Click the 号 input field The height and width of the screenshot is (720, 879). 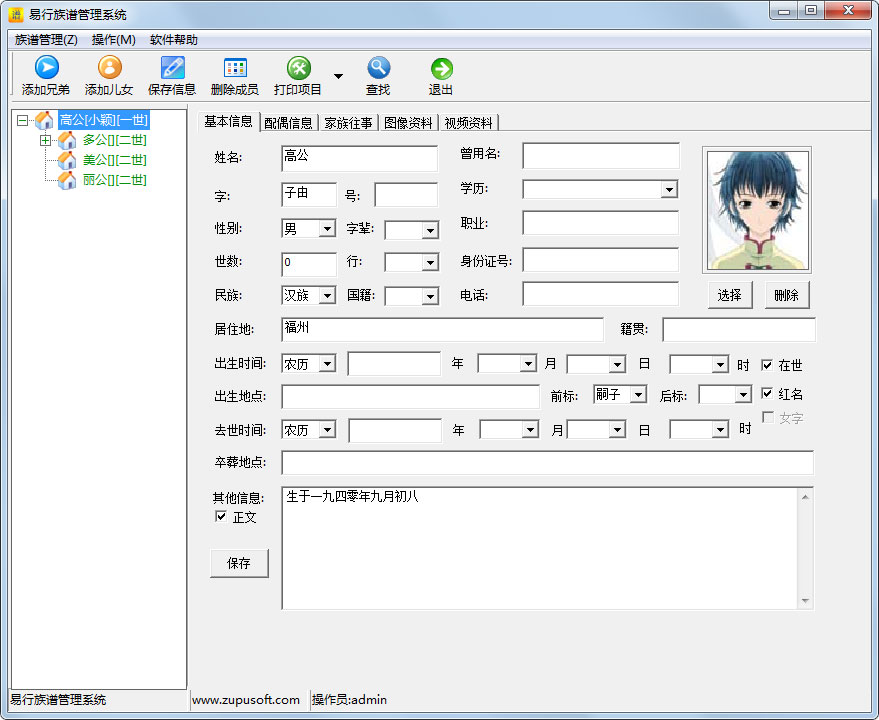pyautogui.click(x=406, y=194)
